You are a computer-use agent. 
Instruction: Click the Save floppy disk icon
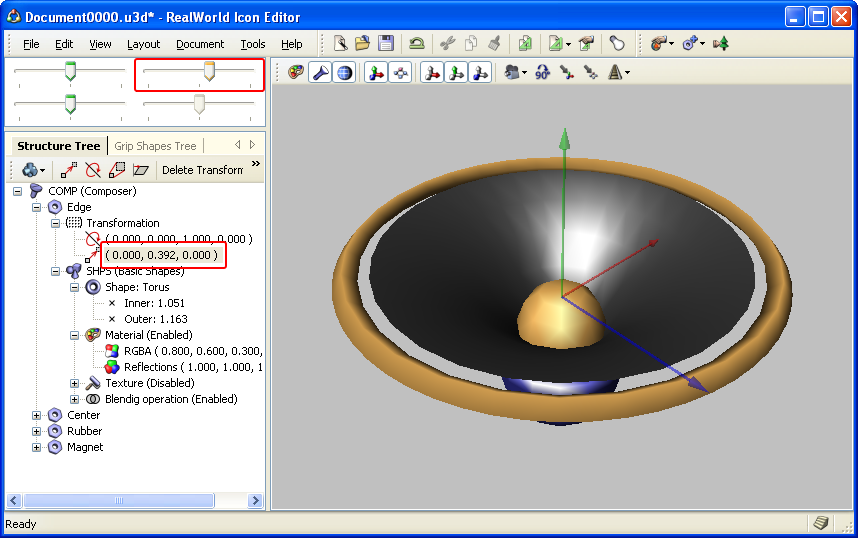[385, 44]
